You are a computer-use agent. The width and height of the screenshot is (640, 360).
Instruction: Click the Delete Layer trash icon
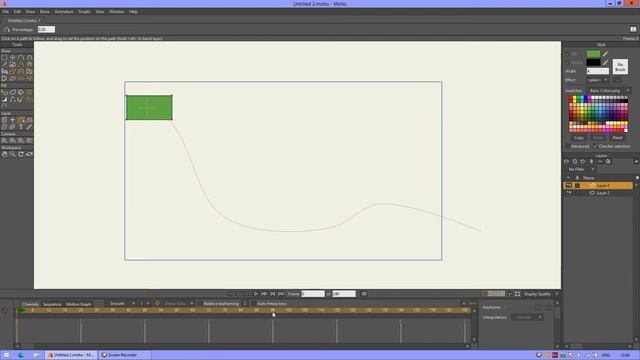click(x=591, y=162)
